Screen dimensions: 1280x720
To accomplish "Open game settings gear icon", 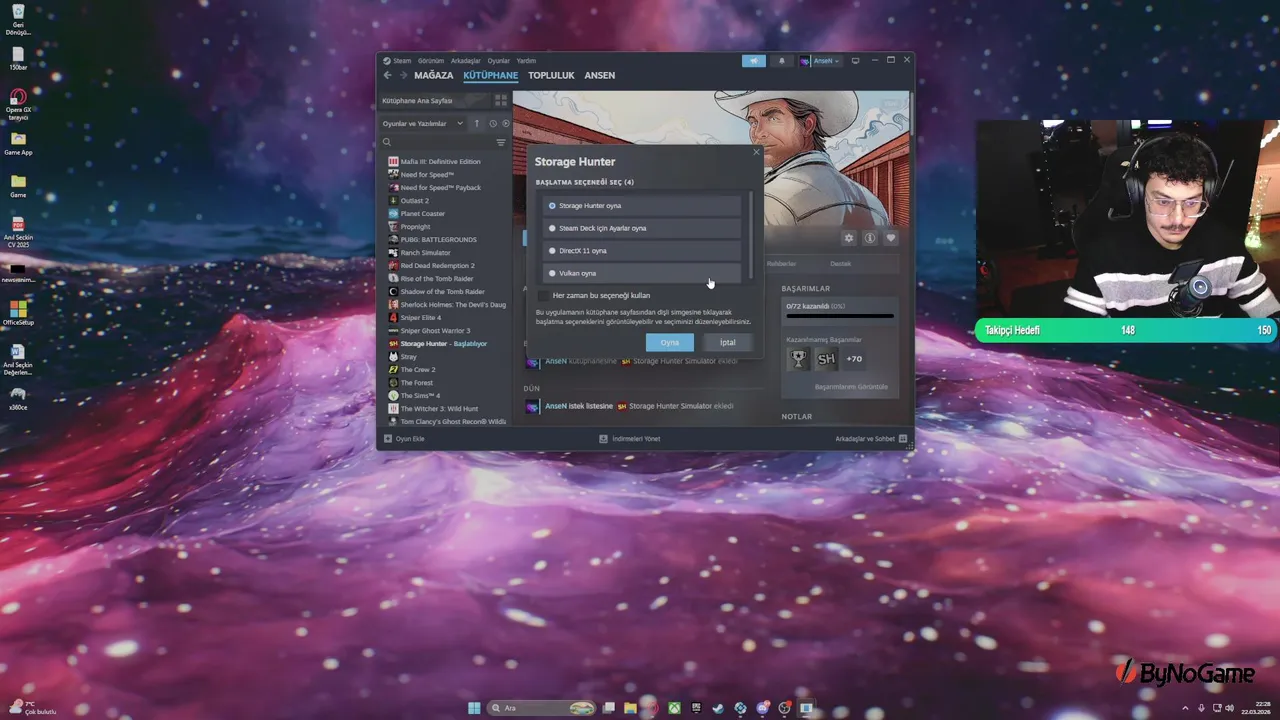I will click(x=849, y=238).
